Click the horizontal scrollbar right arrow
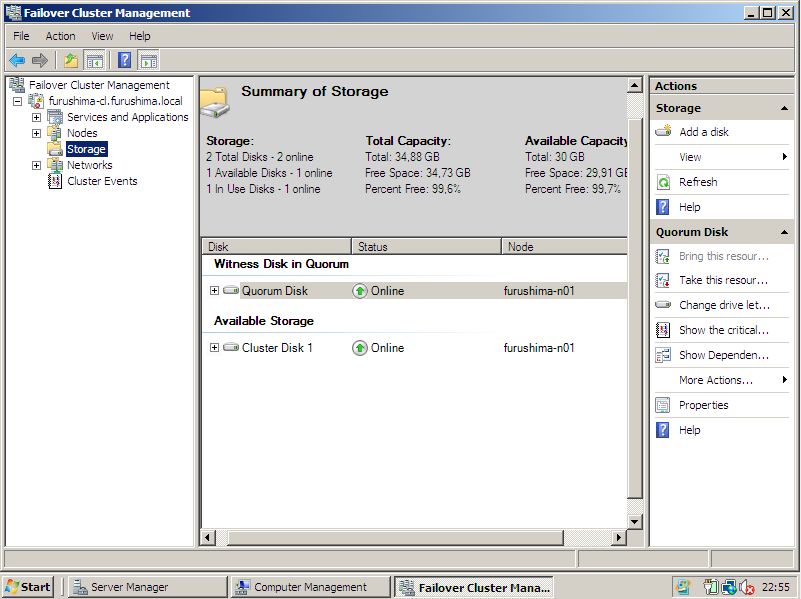Viewport: 801px width, 599px height. pos(619,537)
